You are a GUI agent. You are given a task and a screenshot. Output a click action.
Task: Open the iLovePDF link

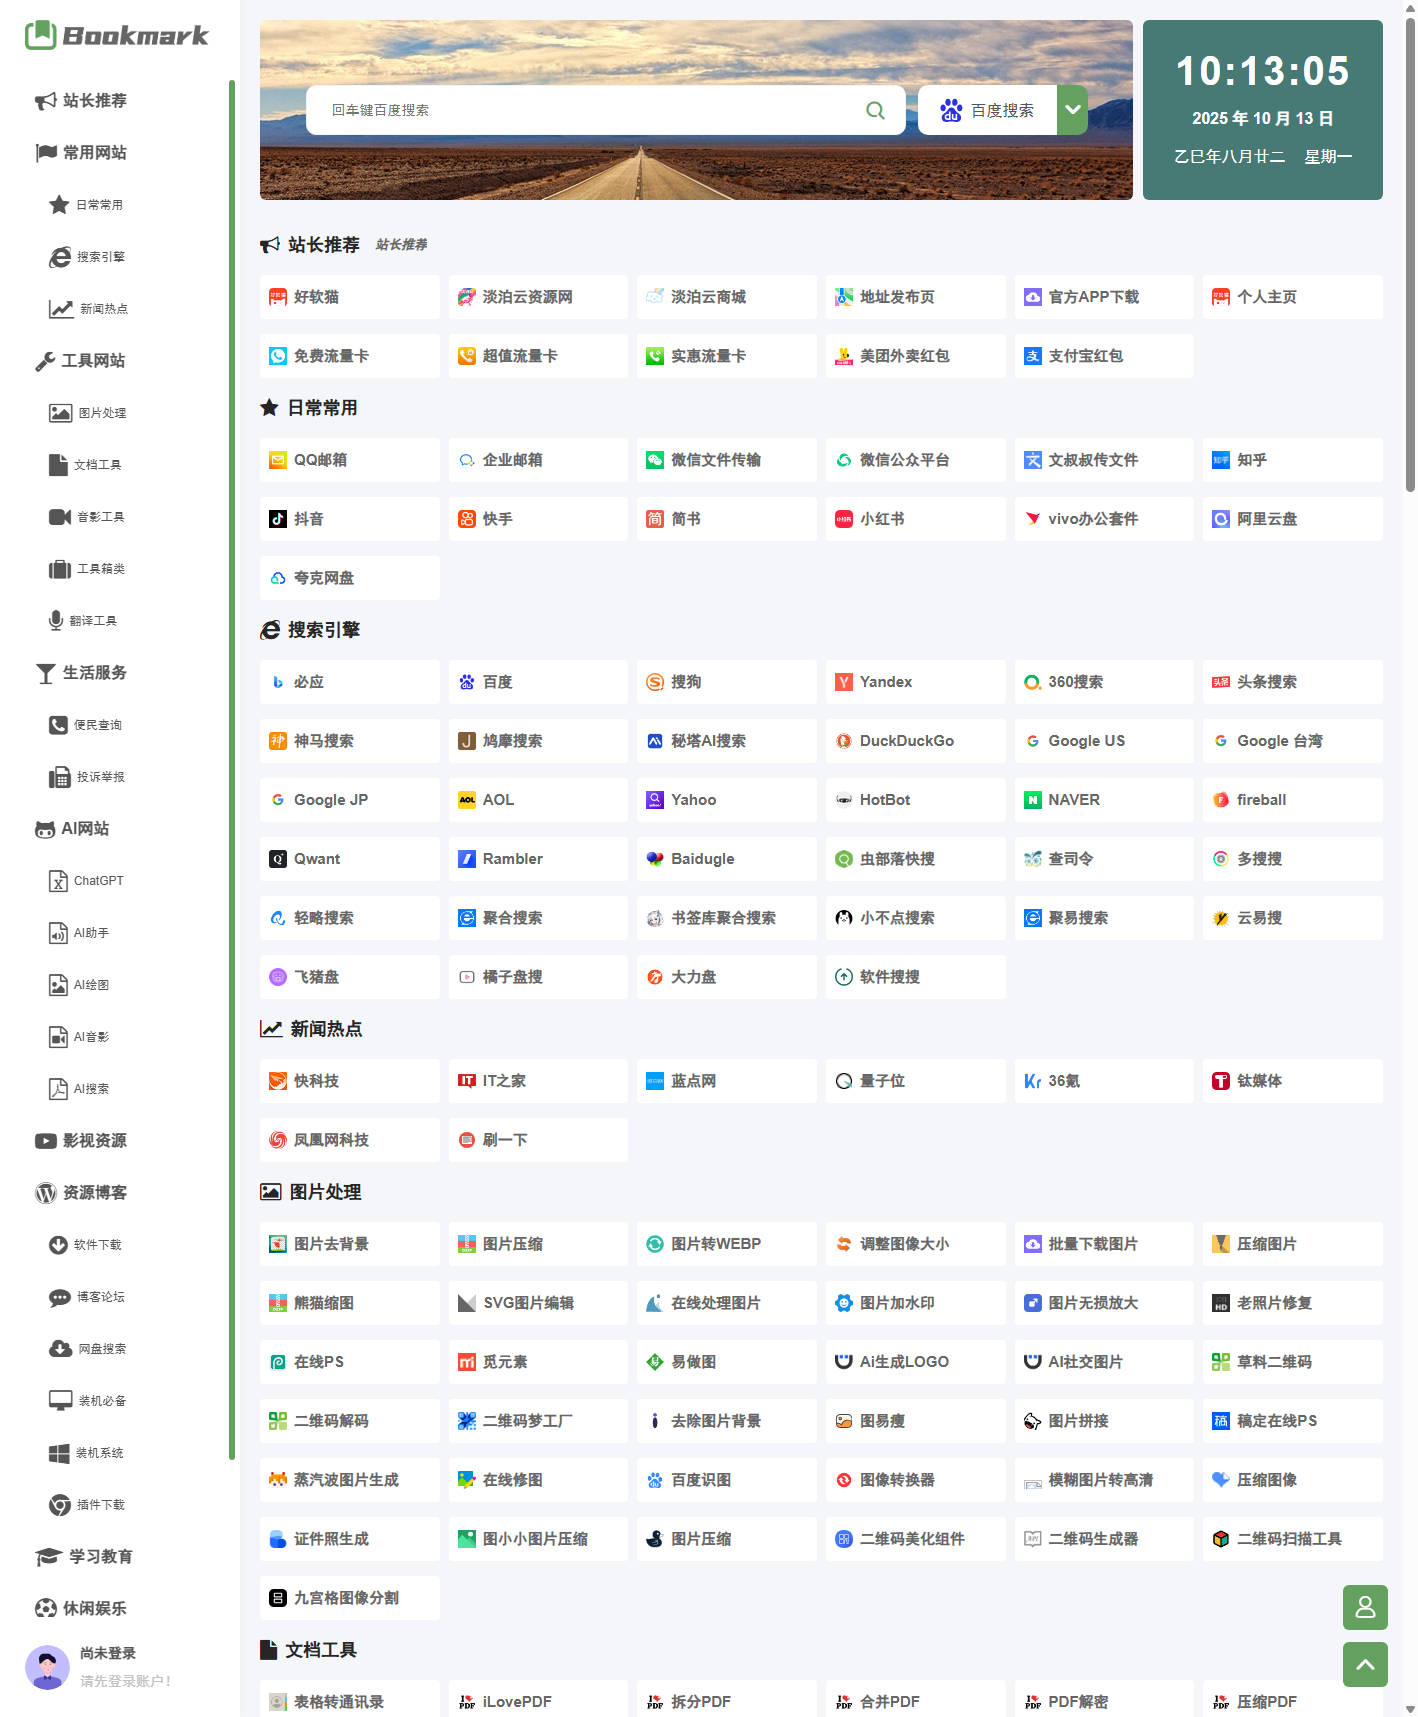coord(538,1701)
